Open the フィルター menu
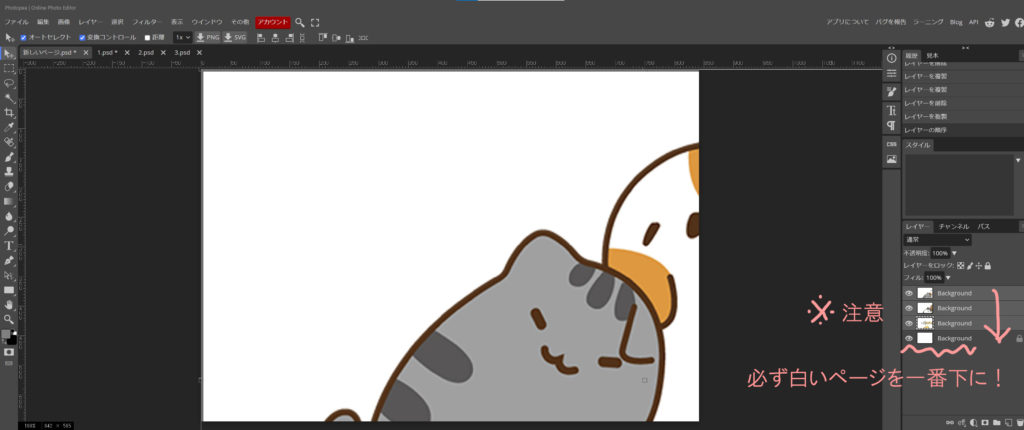Image resolution: width=1024 pixels, height=430 pixels. [147, 21]
